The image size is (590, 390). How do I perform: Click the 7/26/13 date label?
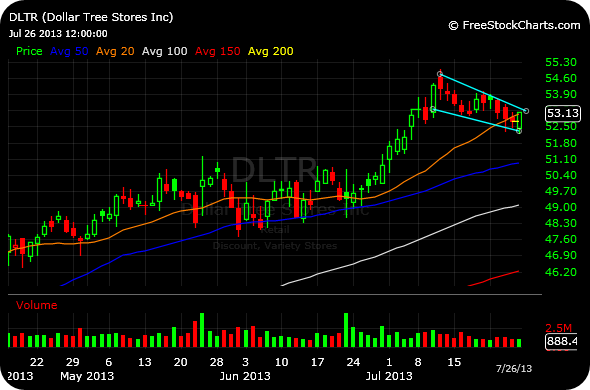pos(514,368)
